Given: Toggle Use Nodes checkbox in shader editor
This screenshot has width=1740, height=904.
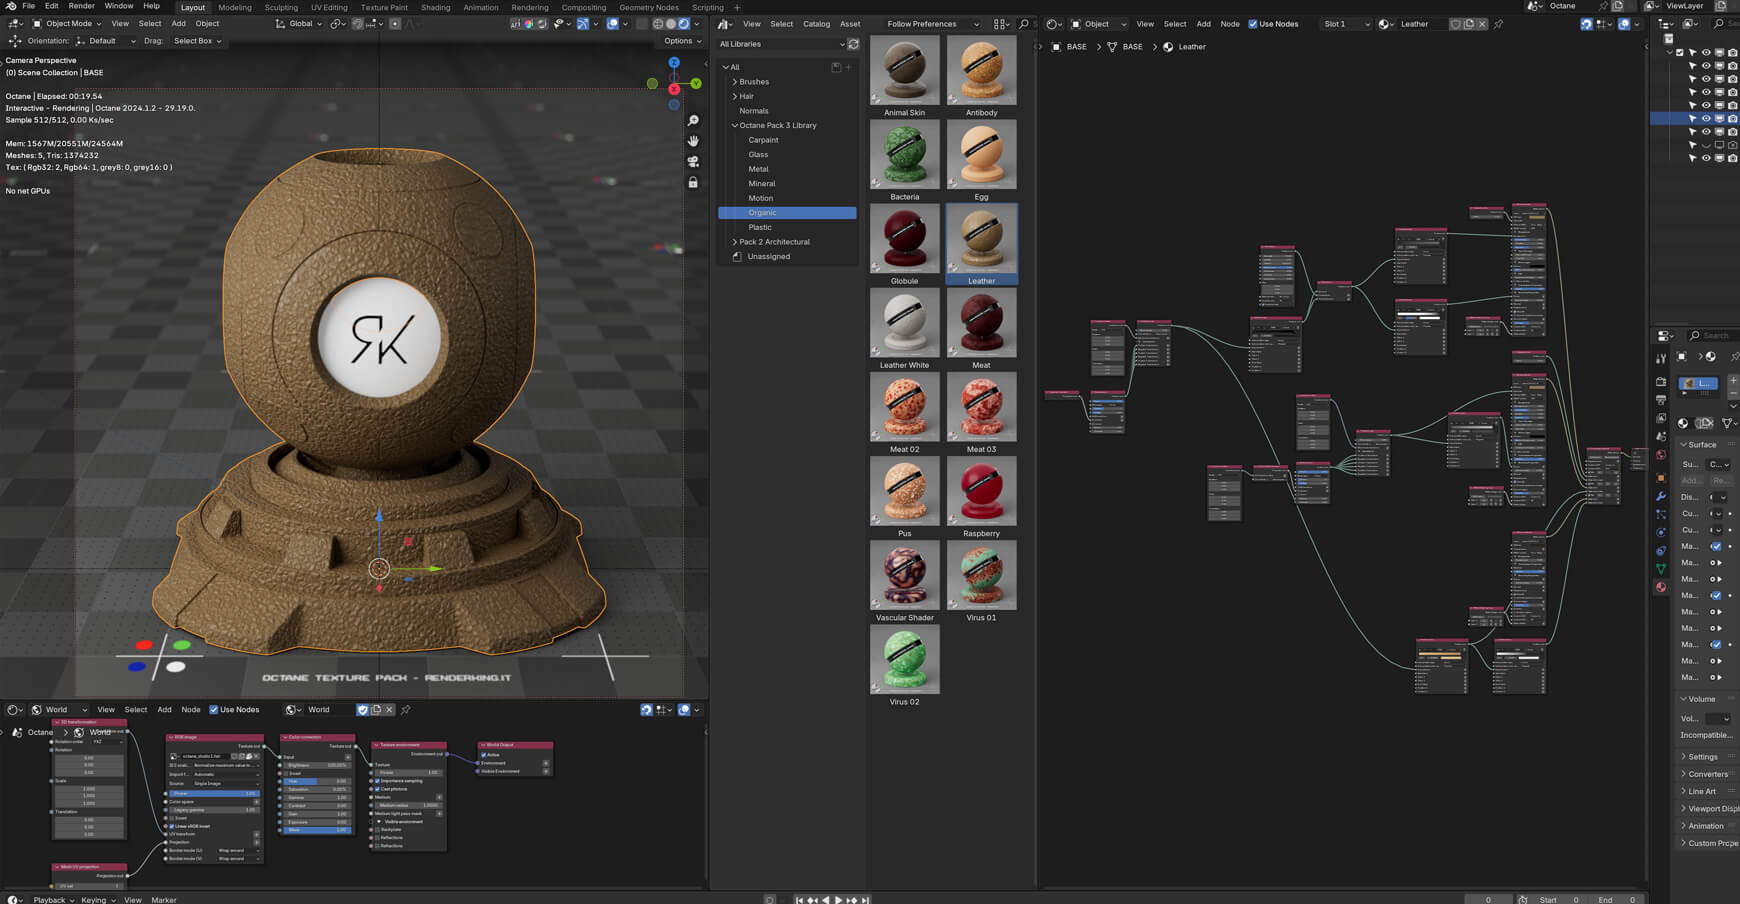Looking at the screenshot, I should [1253, 24].
